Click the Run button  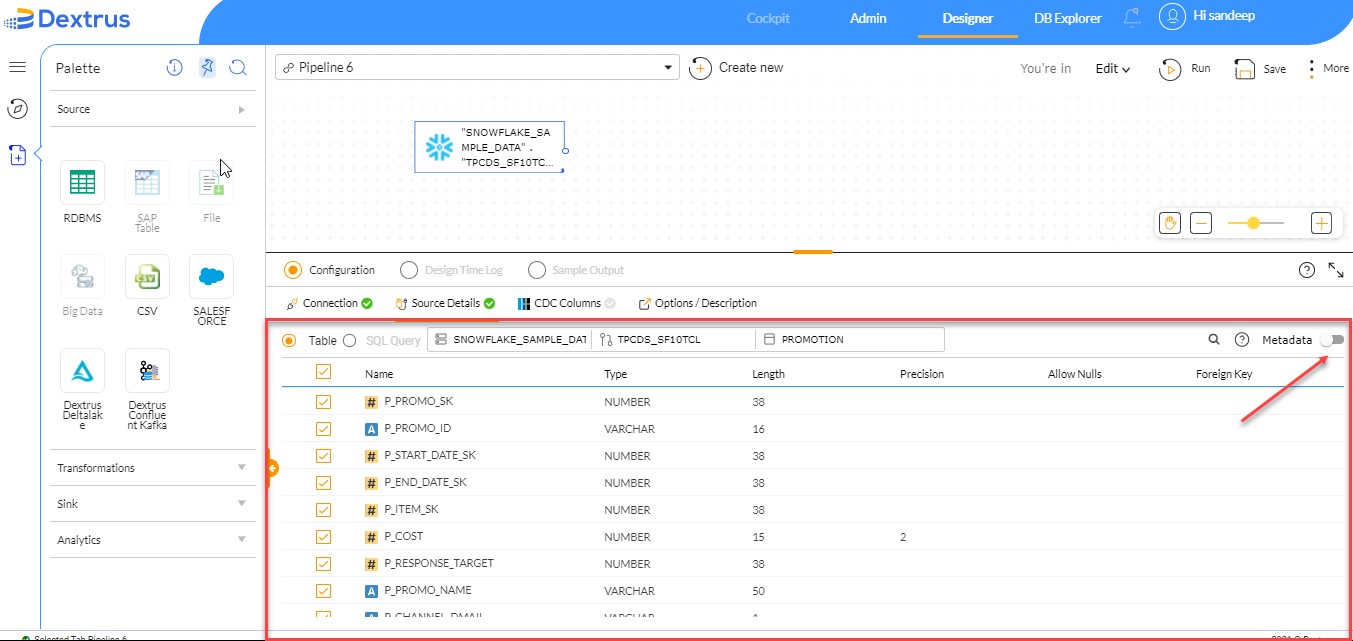pyautogui.click(x=1185, y=69)
